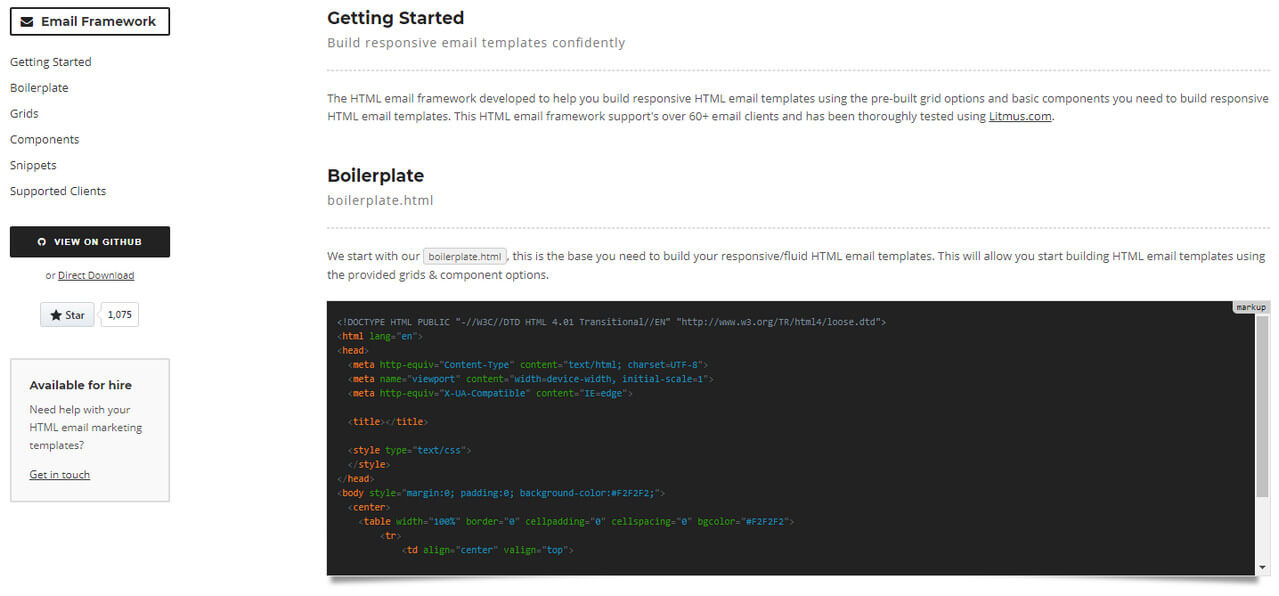Click the GitHub icon on View on GitHub button
The width and height of the screenshot is (1279, 596).
pos(41,242)
